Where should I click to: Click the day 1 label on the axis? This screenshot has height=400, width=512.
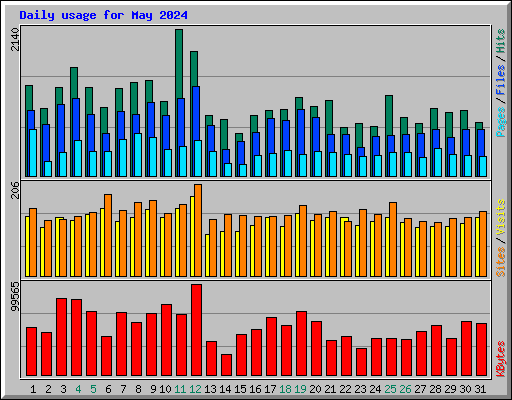(33, 389)
